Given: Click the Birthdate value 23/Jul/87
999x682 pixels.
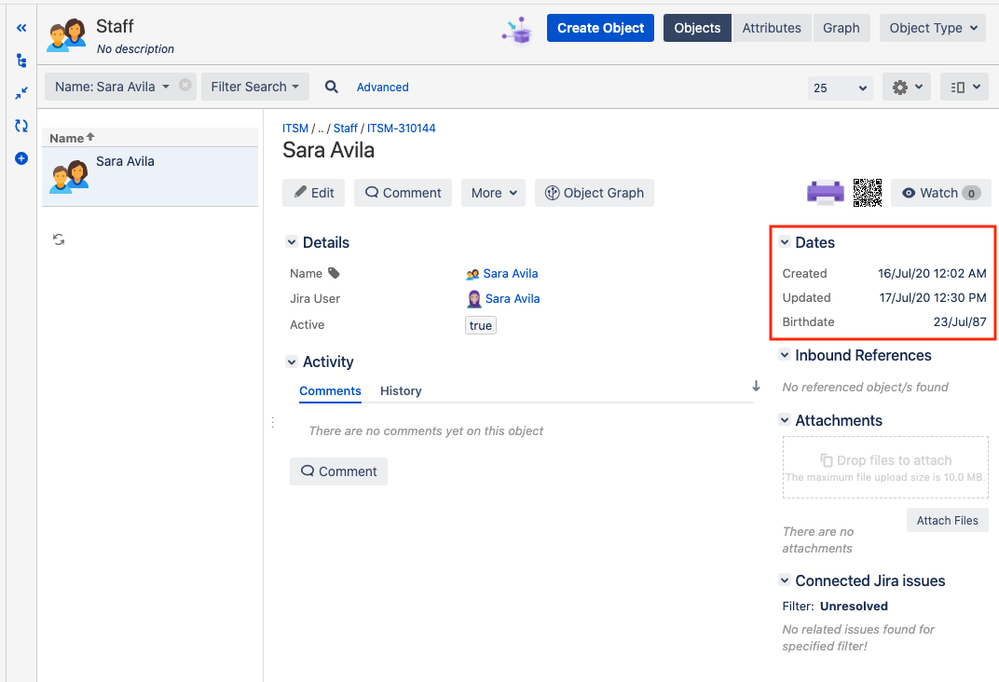Looking at the screenshot, I should tap(959, 322).
